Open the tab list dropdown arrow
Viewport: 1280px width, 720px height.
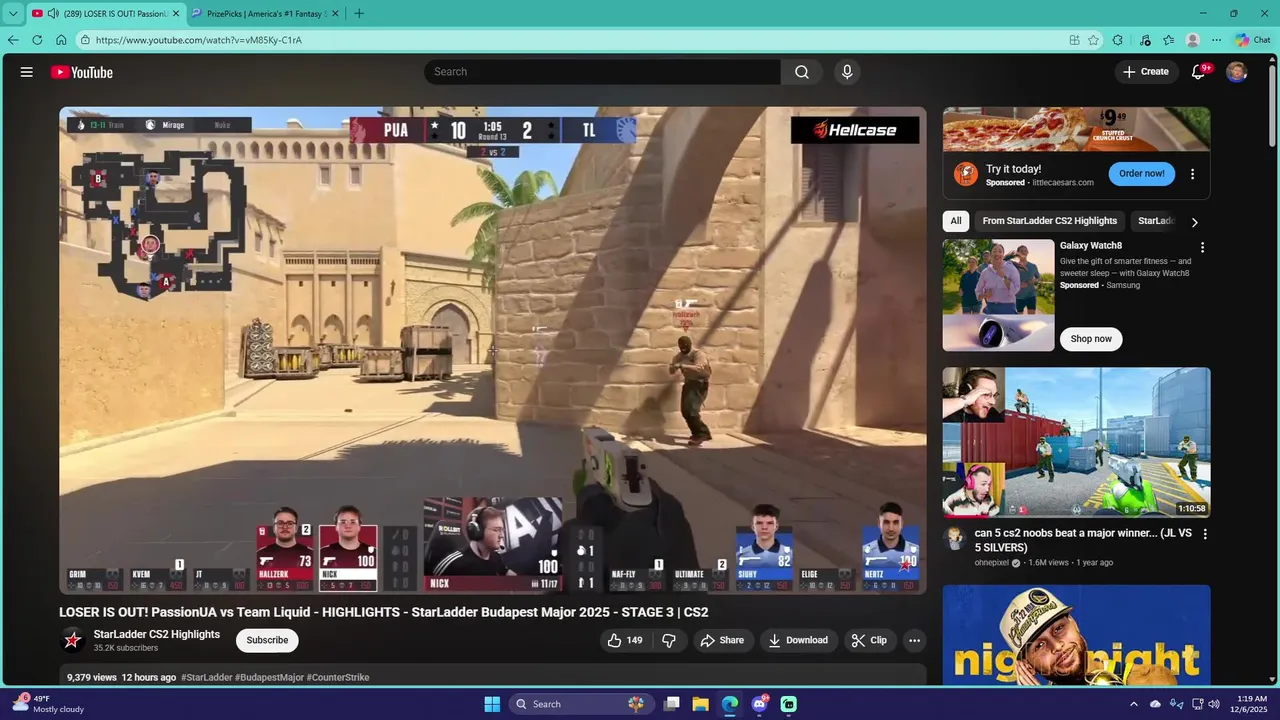pos(13,13)
